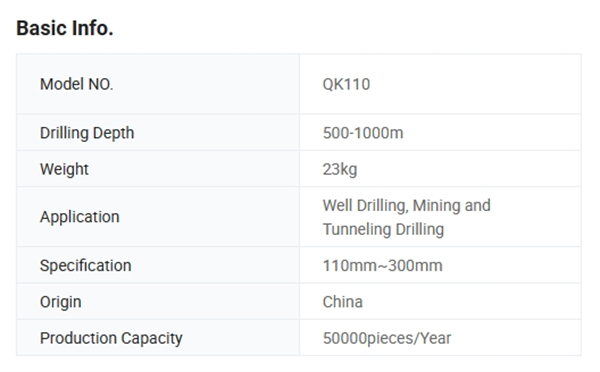600x372 pixels.
Task: Click the Tunneling Drilling text line
Action: pos(383,229)
